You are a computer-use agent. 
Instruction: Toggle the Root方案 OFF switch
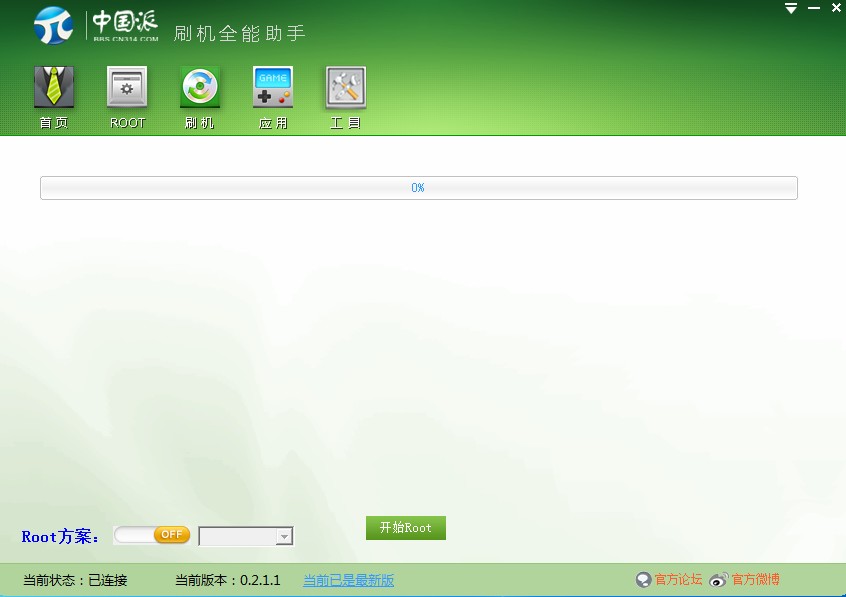pyautogui.click(x=152, y=535)
